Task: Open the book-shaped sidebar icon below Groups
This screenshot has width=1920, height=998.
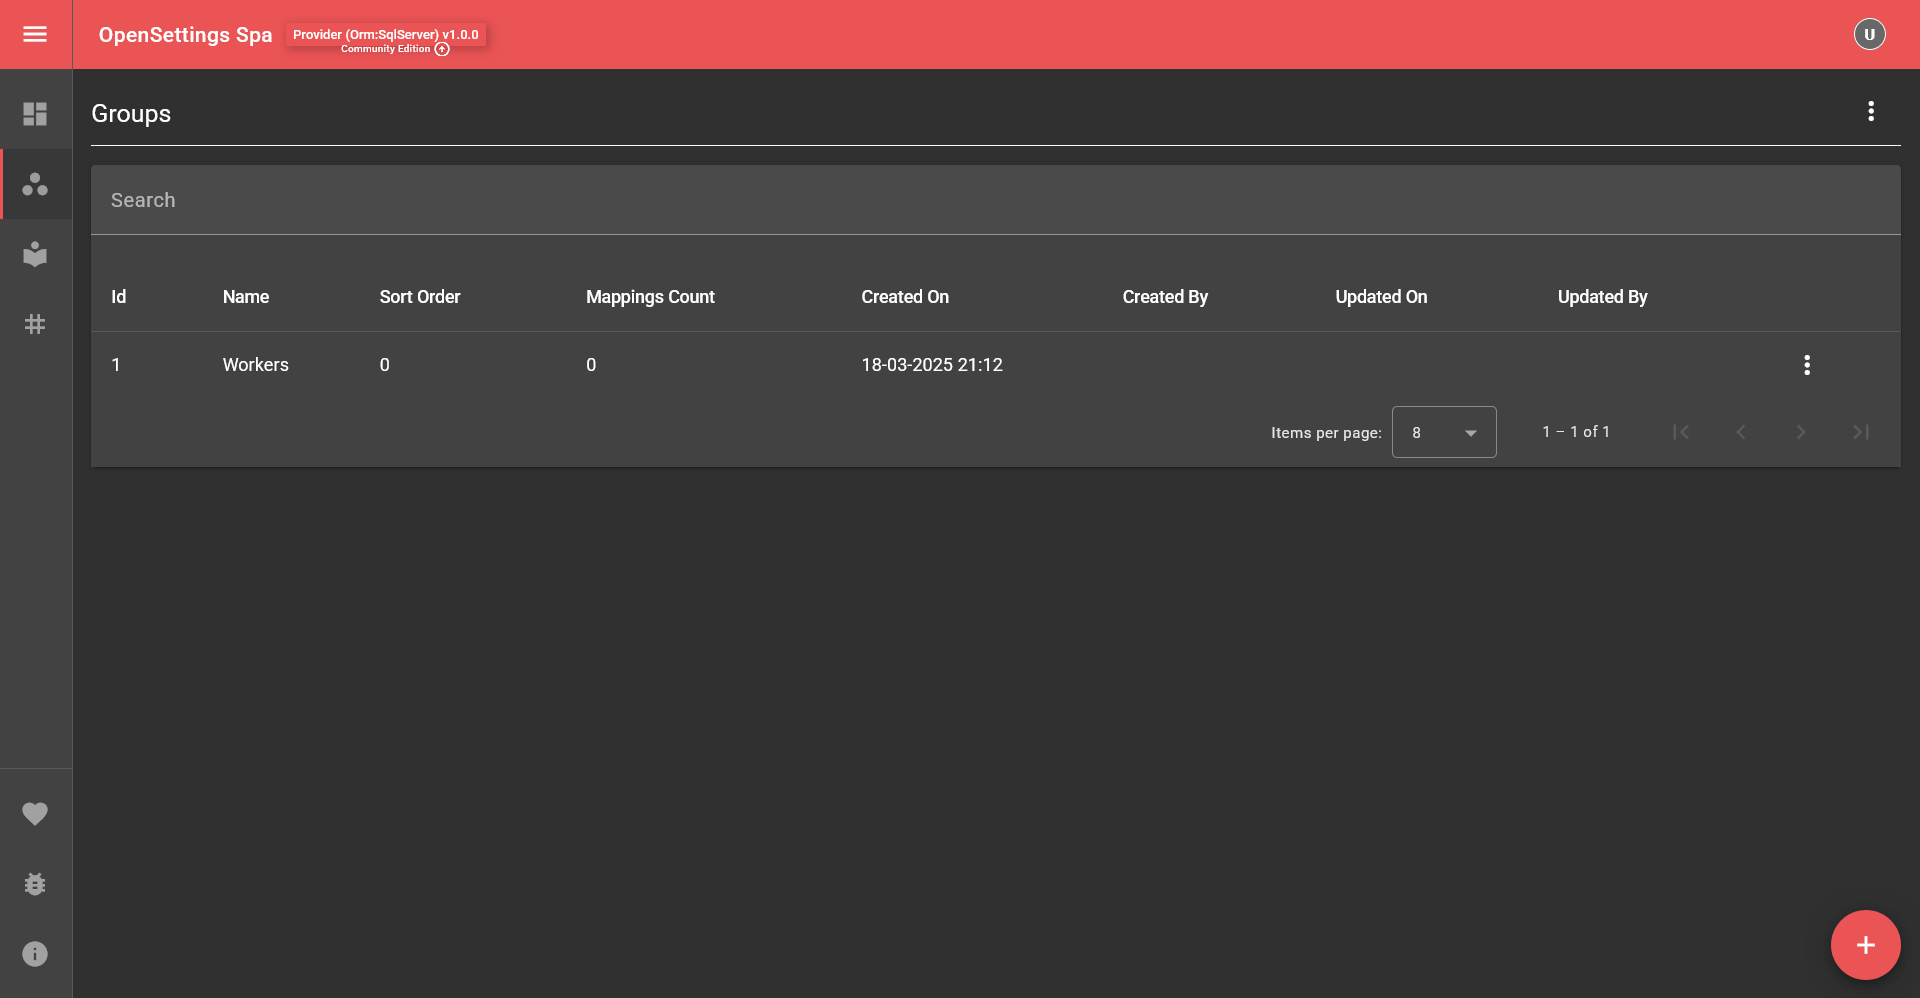Action: click(x=36, y=254)
